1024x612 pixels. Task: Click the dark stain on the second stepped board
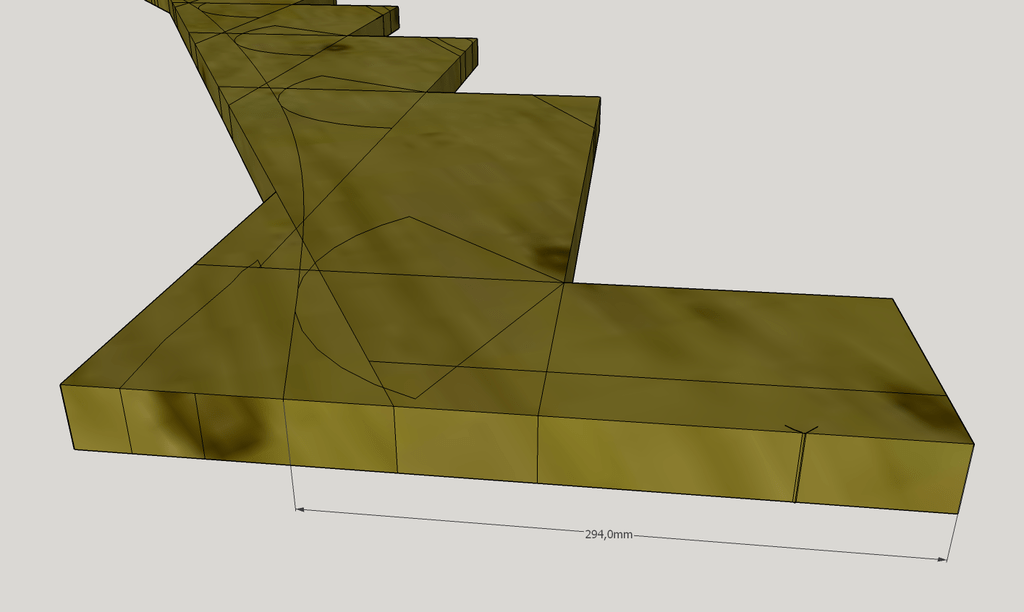click(x=335, y=47)
